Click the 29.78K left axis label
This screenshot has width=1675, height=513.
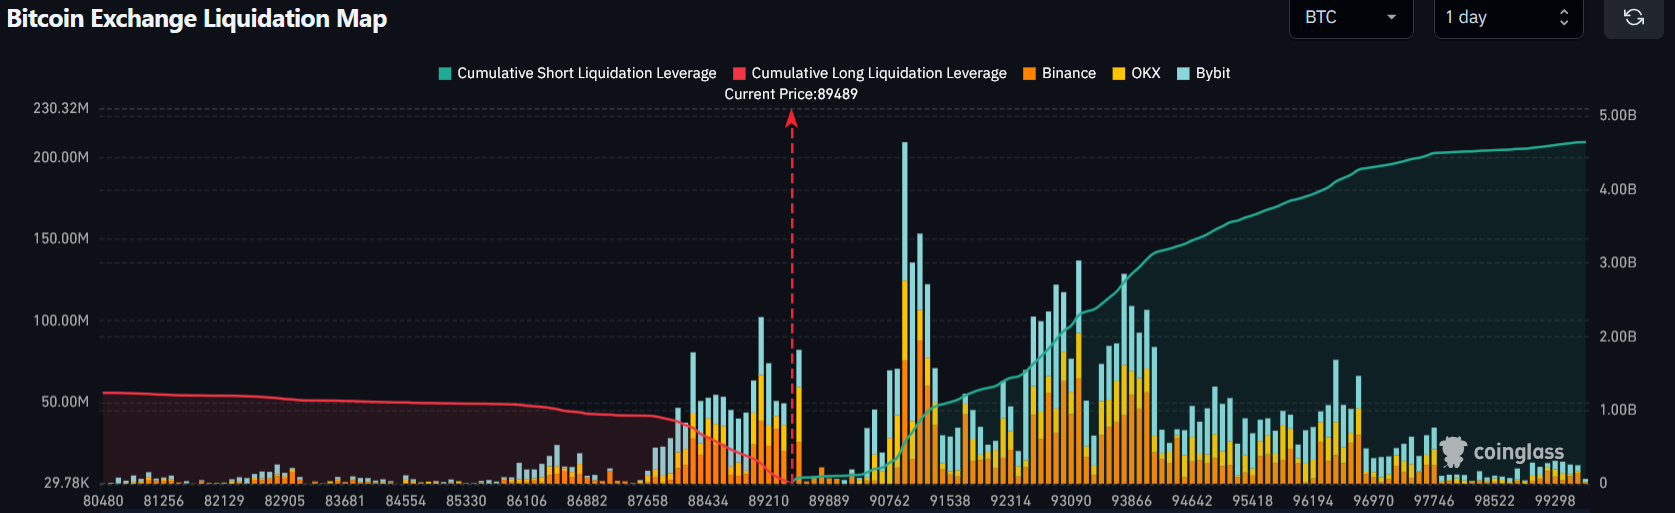click(x=66, y=482)
